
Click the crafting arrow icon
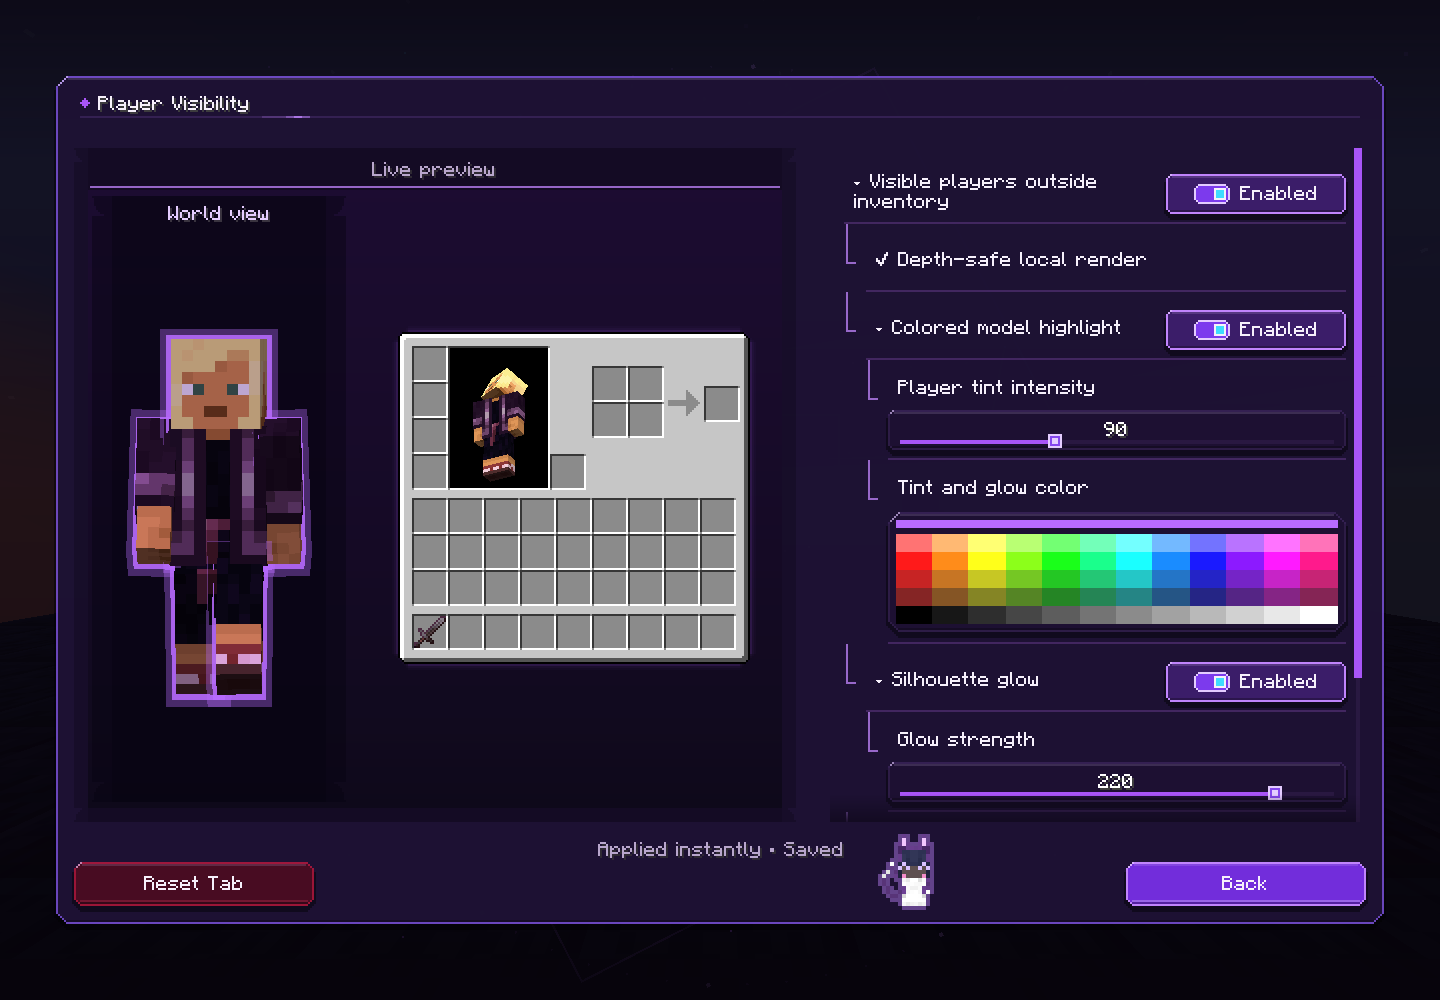(684, 403)
